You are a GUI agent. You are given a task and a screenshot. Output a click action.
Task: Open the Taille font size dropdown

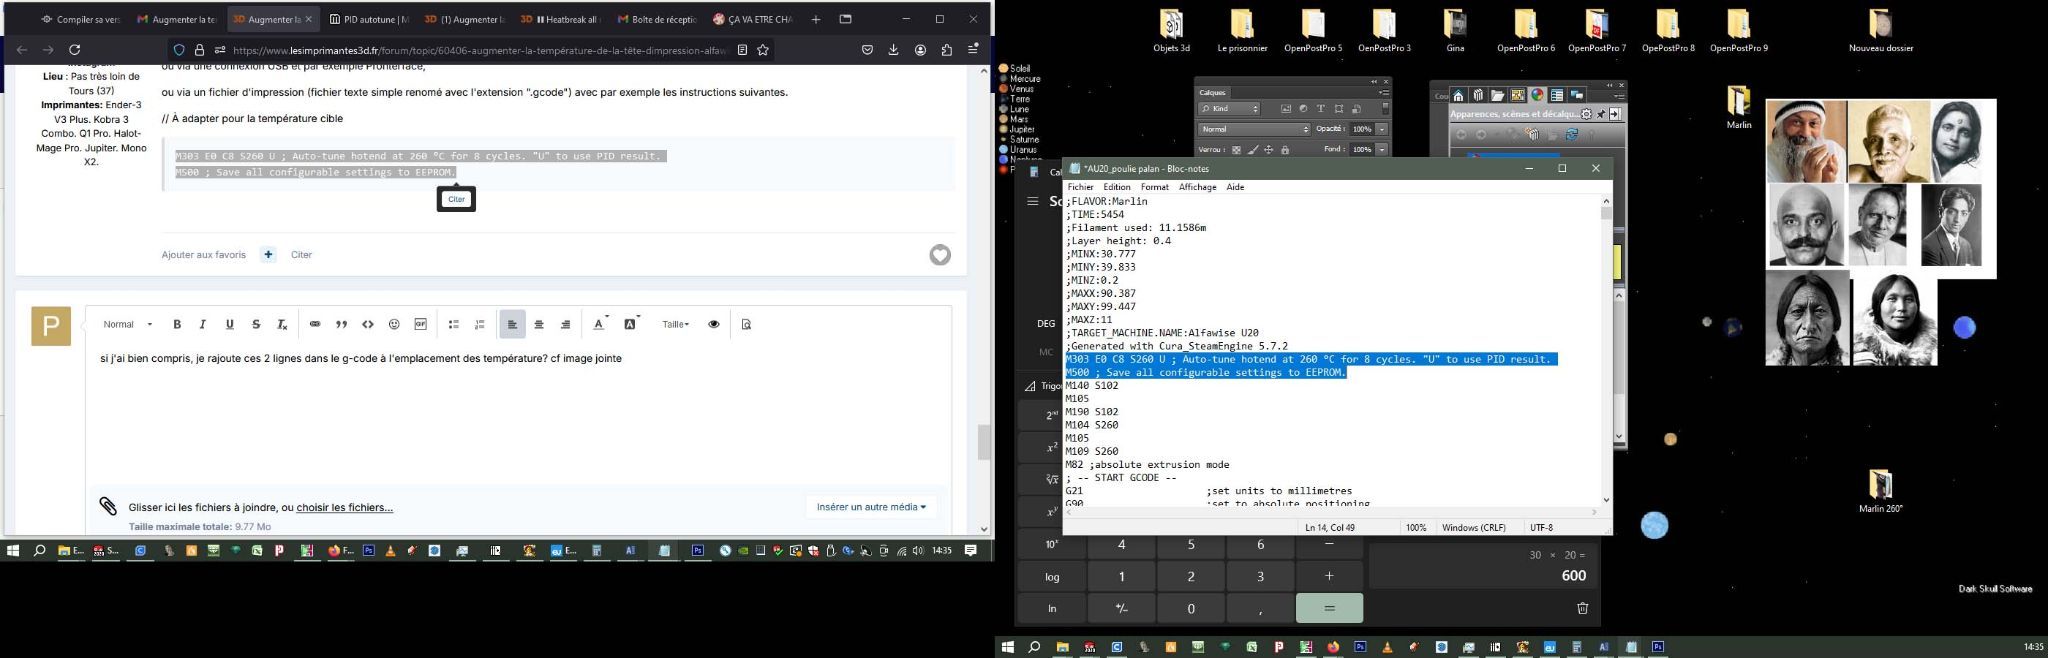[676, 324]
